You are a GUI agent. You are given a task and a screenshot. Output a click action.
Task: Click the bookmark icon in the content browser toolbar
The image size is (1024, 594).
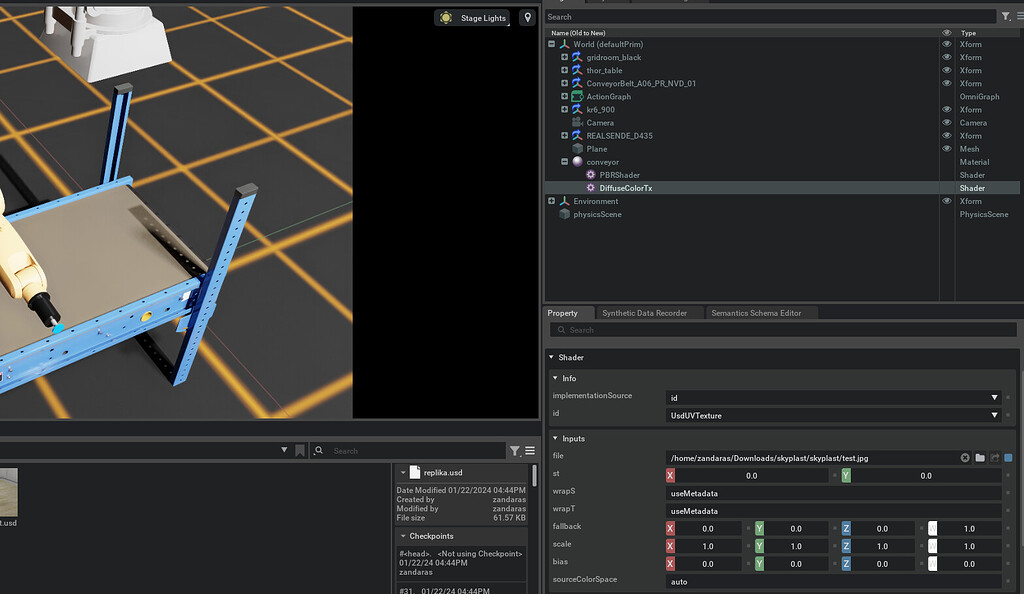point(299,450)
